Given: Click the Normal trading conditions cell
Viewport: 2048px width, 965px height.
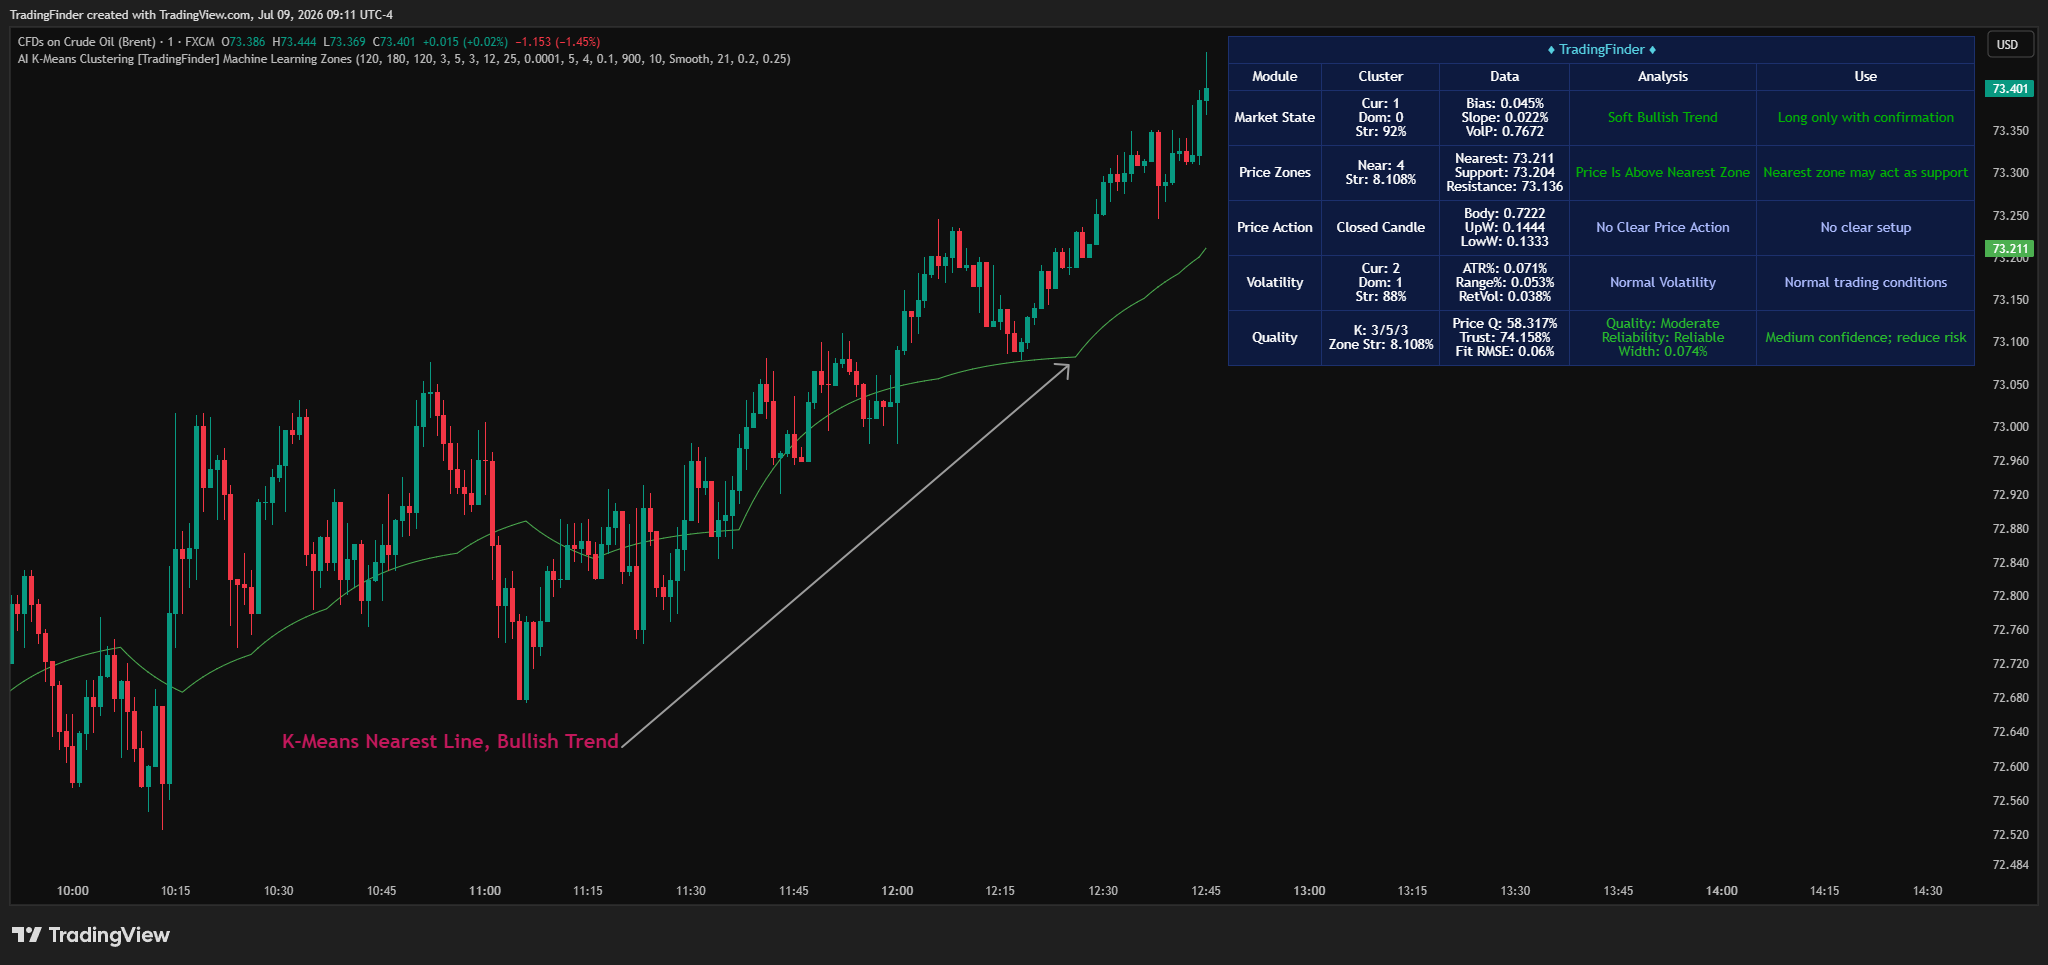Looking at the screenshot, I should point(1866,282).
